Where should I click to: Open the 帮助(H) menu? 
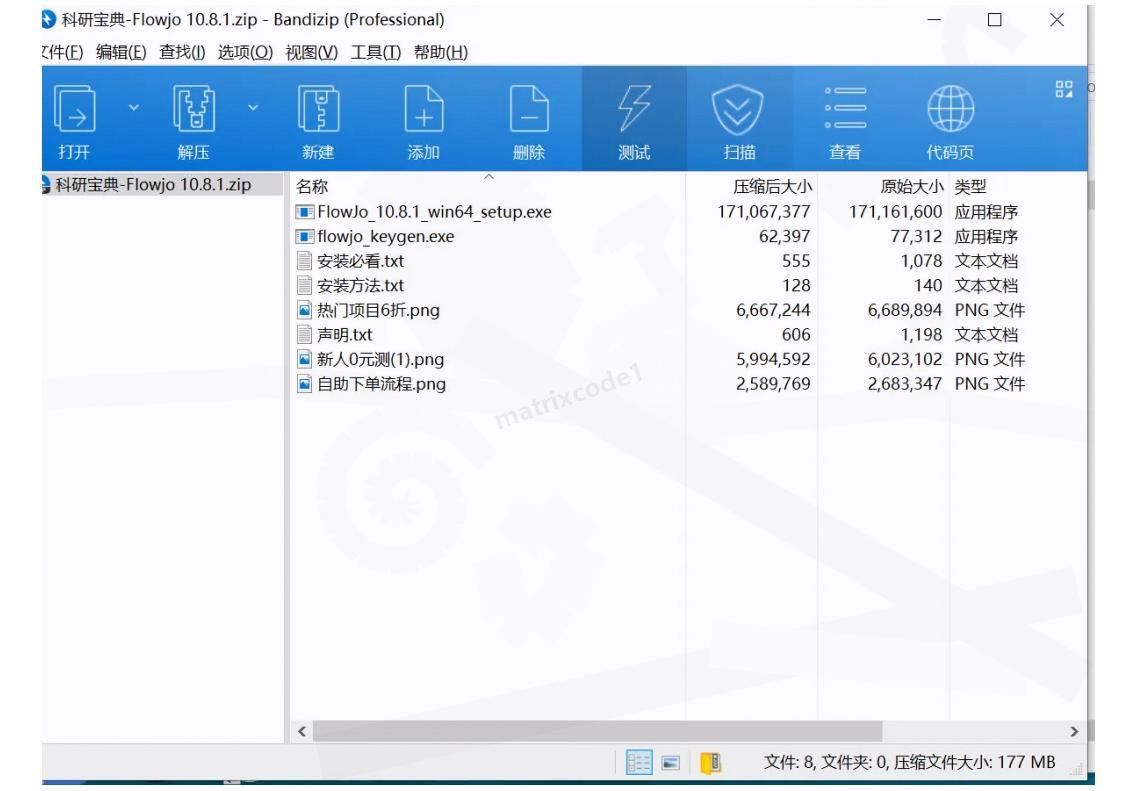coord(441,52)
